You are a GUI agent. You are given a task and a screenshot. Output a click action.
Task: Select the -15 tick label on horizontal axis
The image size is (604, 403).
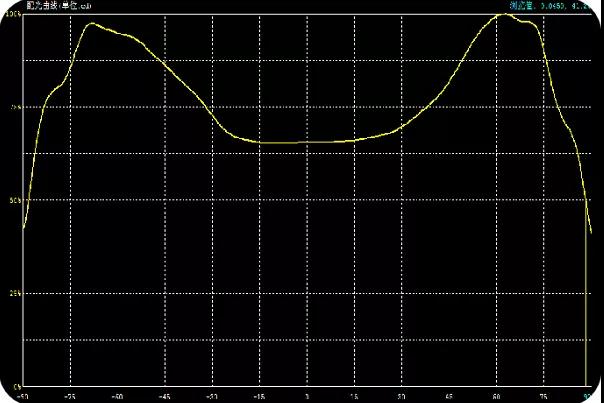[258, 395]
